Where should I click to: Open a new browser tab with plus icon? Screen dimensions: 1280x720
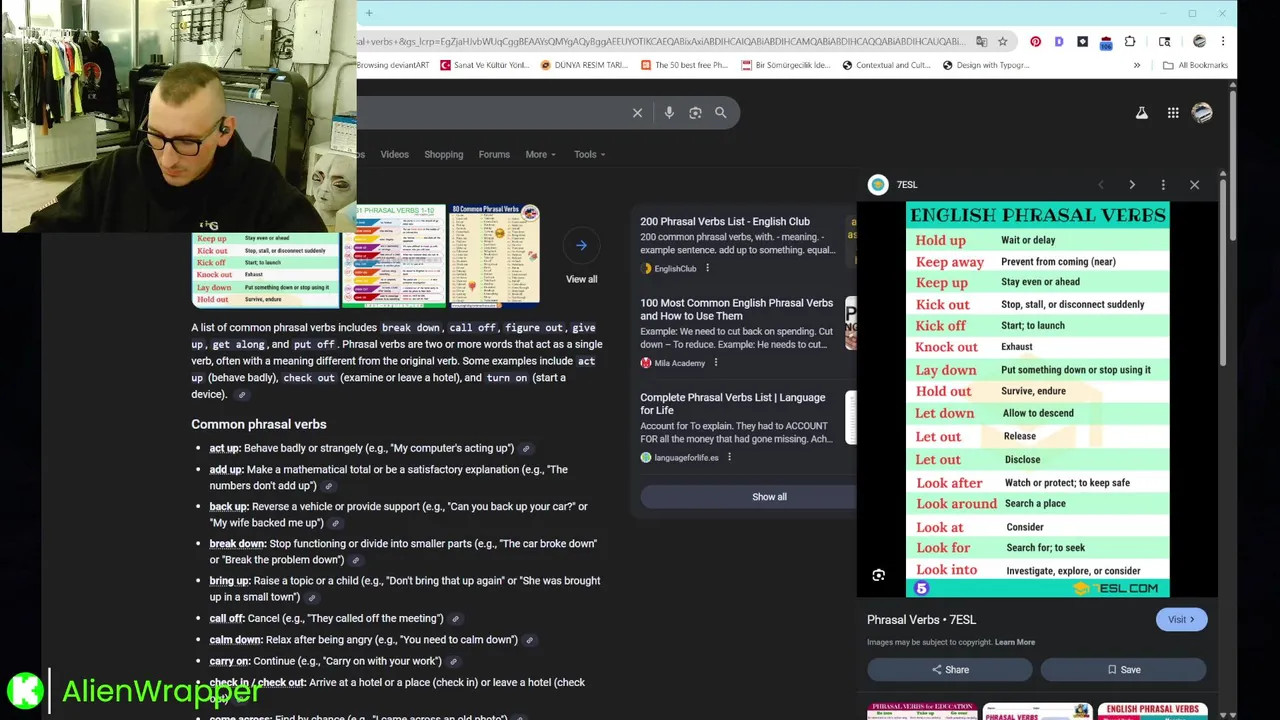[369, 13]
